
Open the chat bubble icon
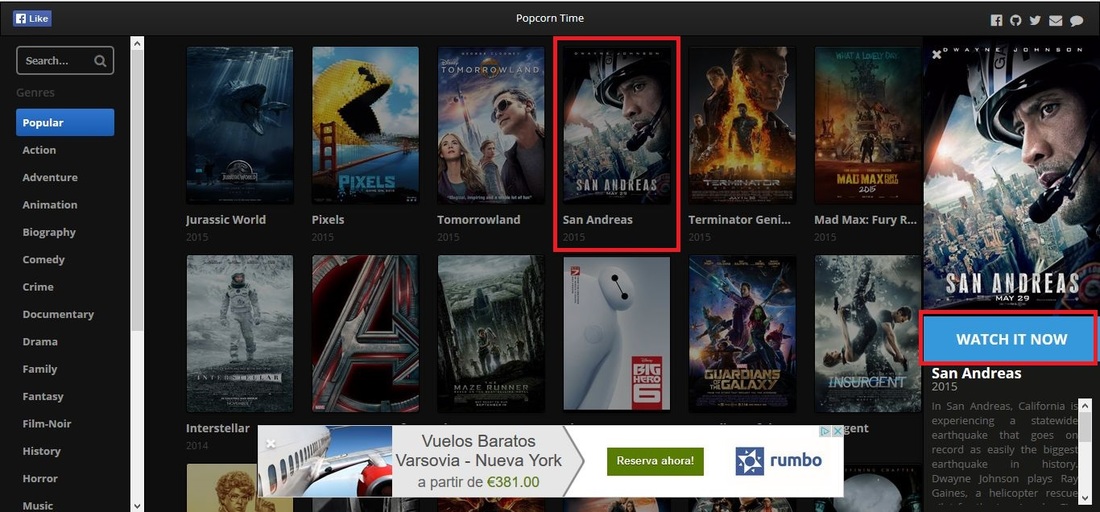click(x=1077, y=21)
